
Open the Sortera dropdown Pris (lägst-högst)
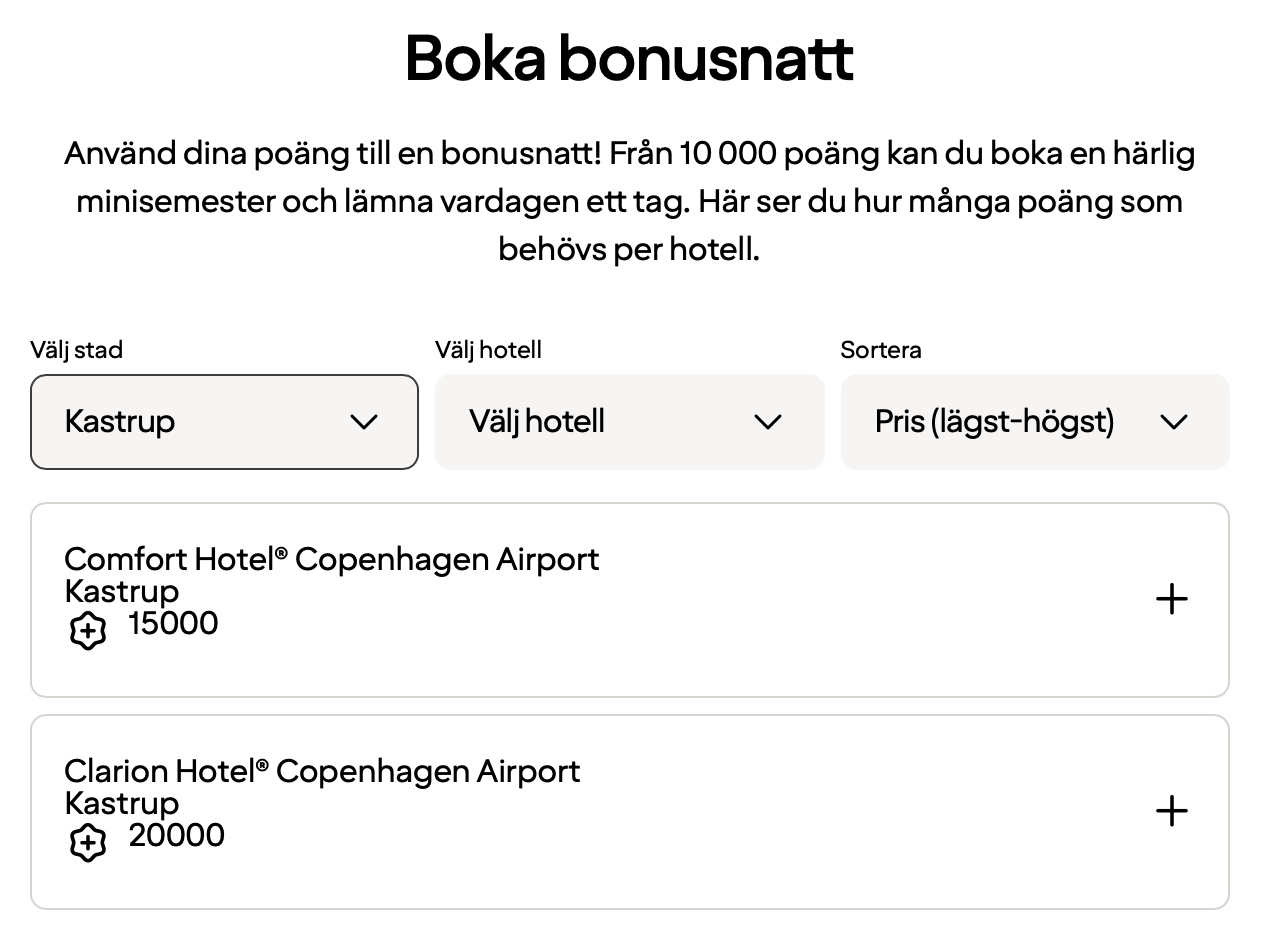point(1034,422)
